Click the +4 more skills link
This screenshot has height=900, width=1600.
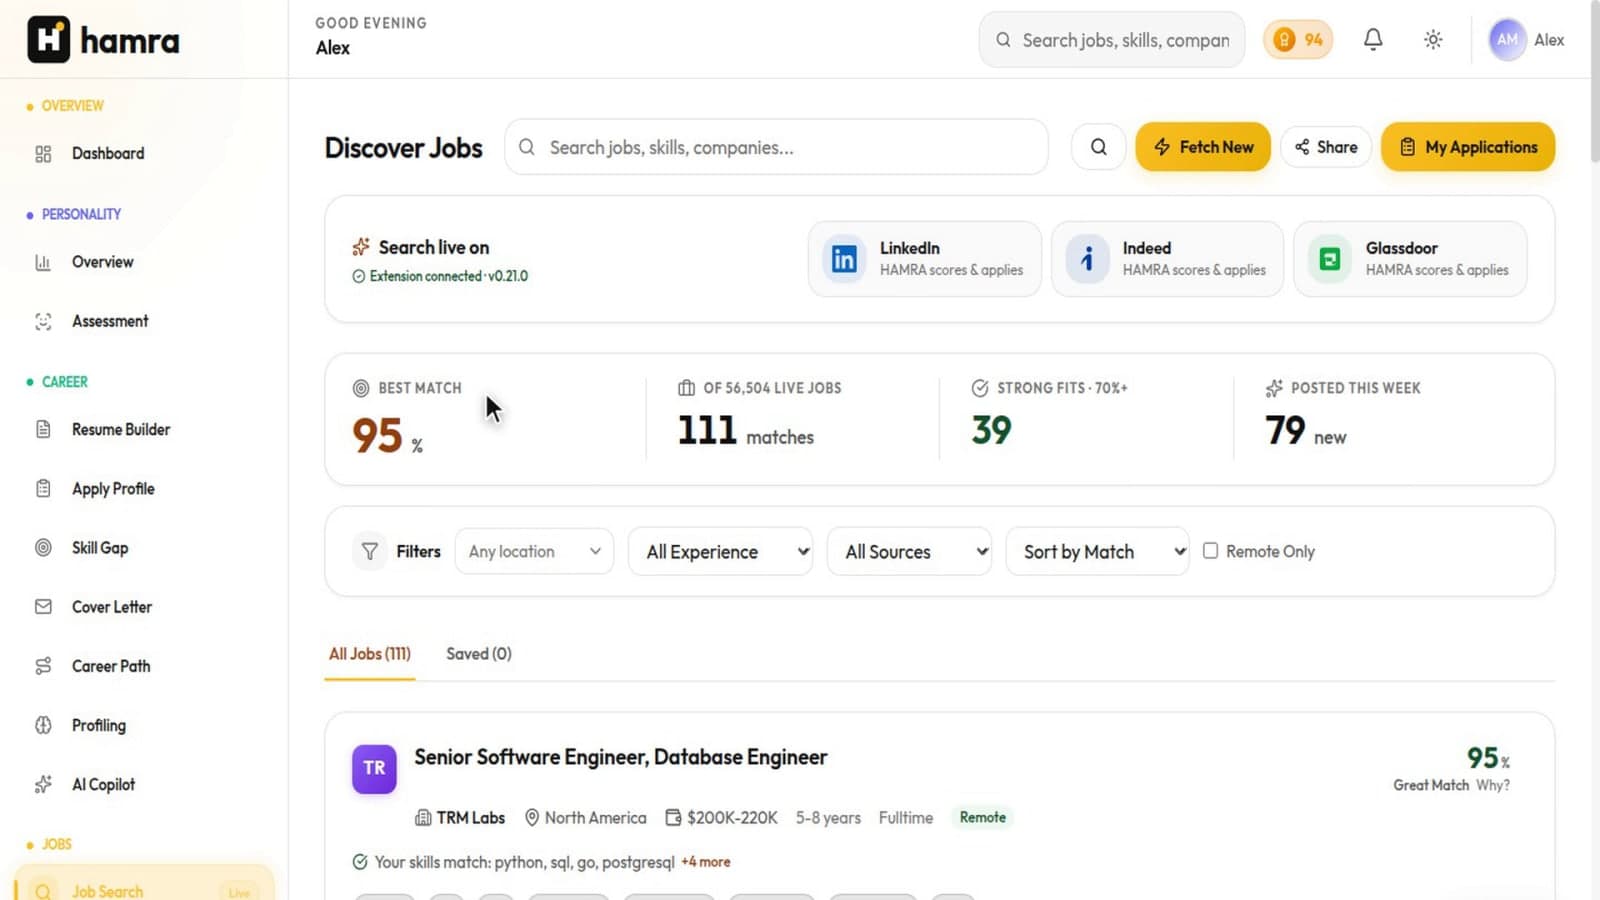tap(706, 862)
